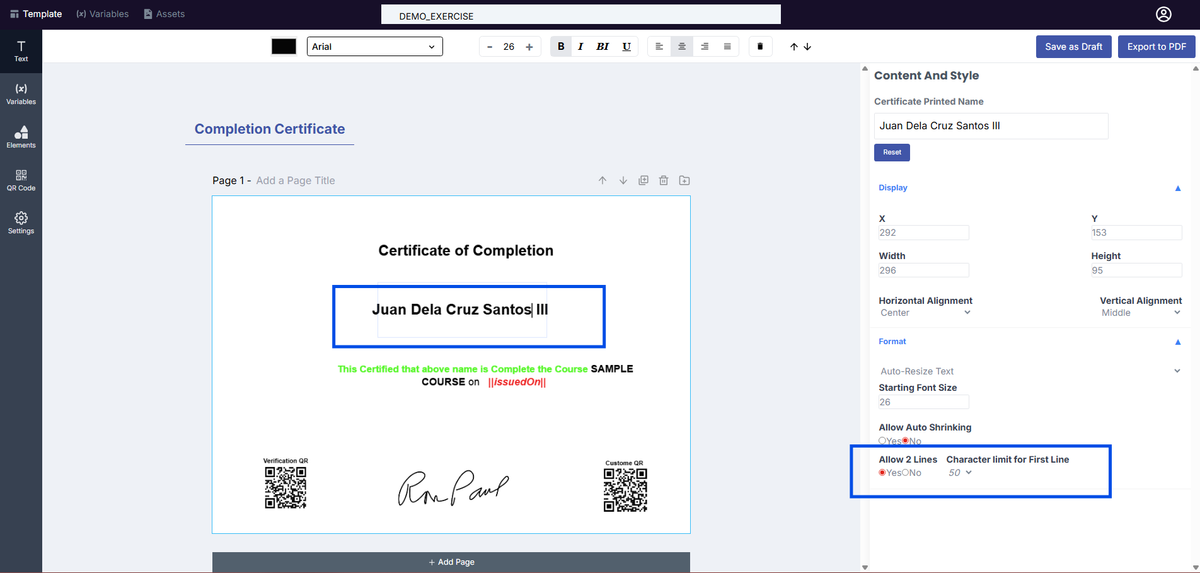Click the Height field
Image resolution: width=1200 pixels, height=573 pixels.
click(1136, 270)
